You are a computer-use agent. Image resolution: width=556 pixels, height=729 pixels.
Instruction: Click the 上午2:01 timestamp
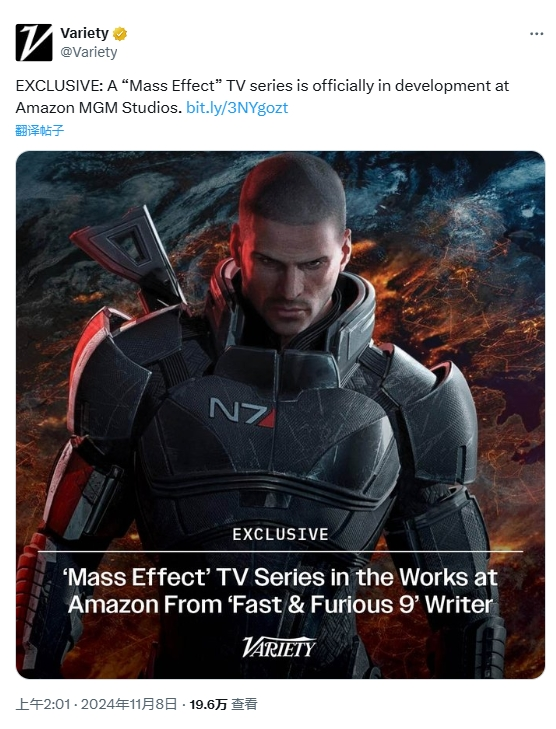43,704
